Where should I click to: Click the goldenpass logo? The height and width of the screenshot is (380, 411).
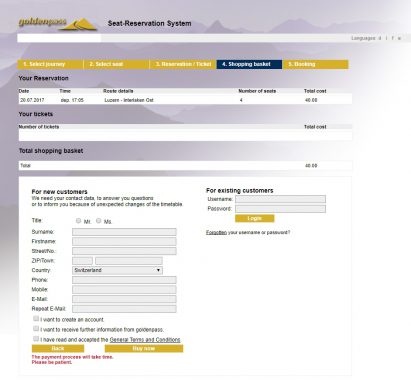(x=57, y=24)
